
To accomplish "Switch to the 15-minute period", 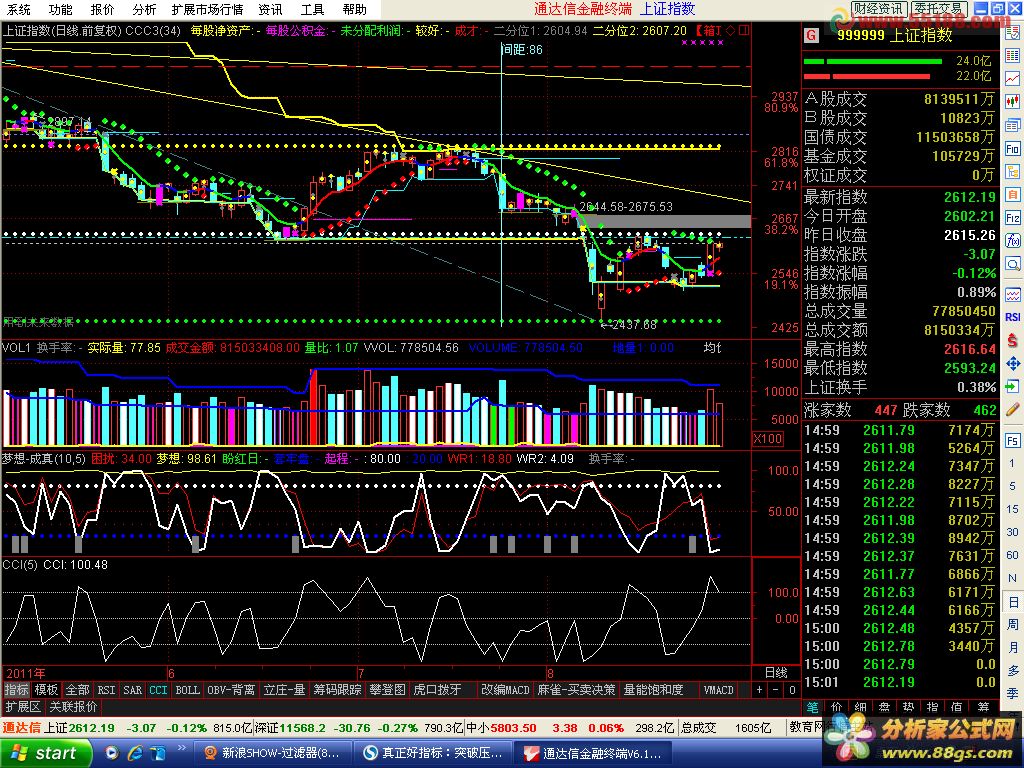I will click(1013, 509).
